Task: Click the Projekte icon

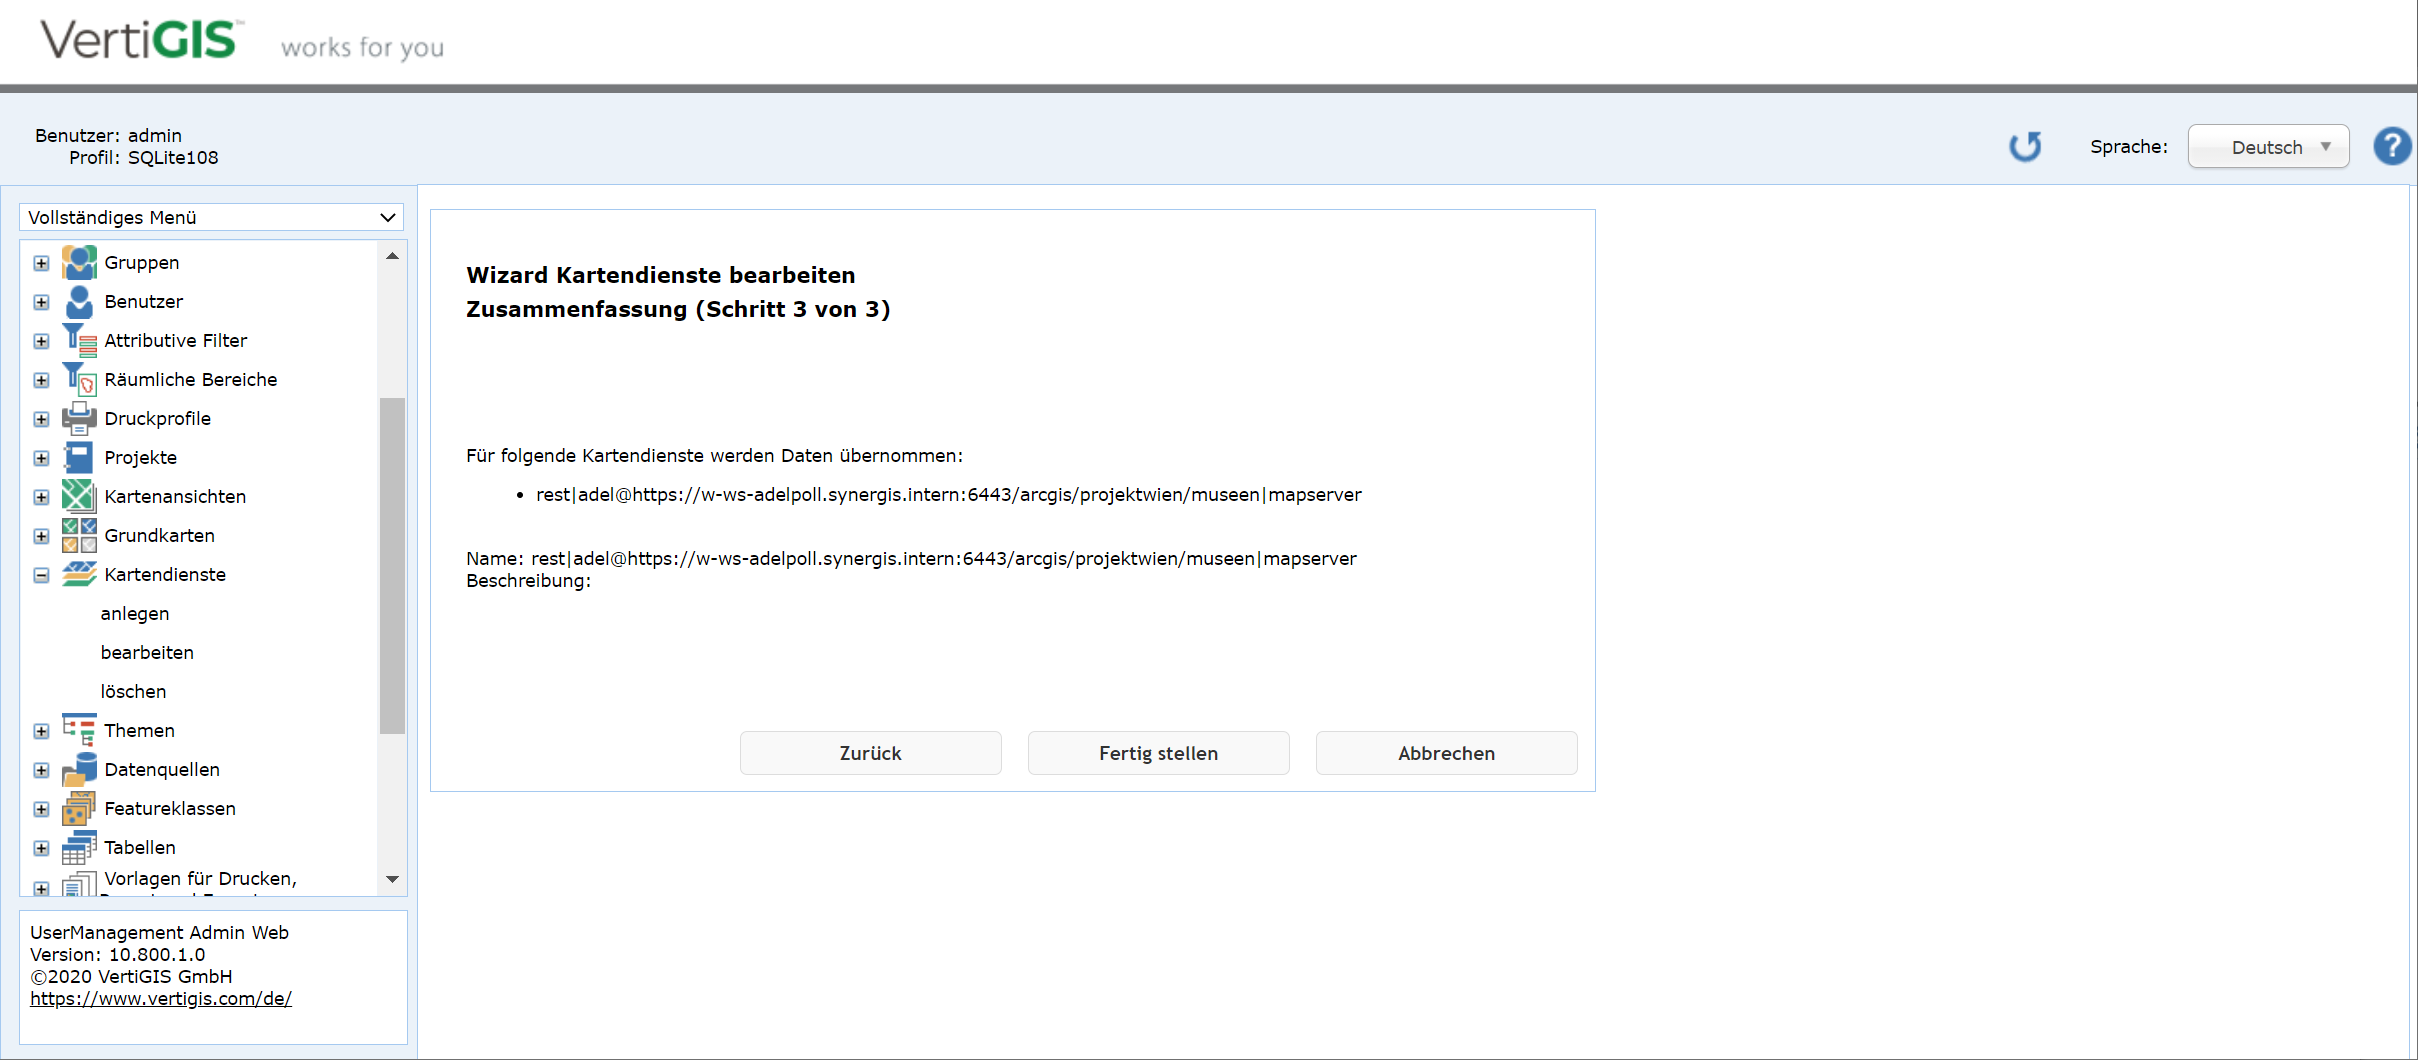Action: tap(79, 457)
